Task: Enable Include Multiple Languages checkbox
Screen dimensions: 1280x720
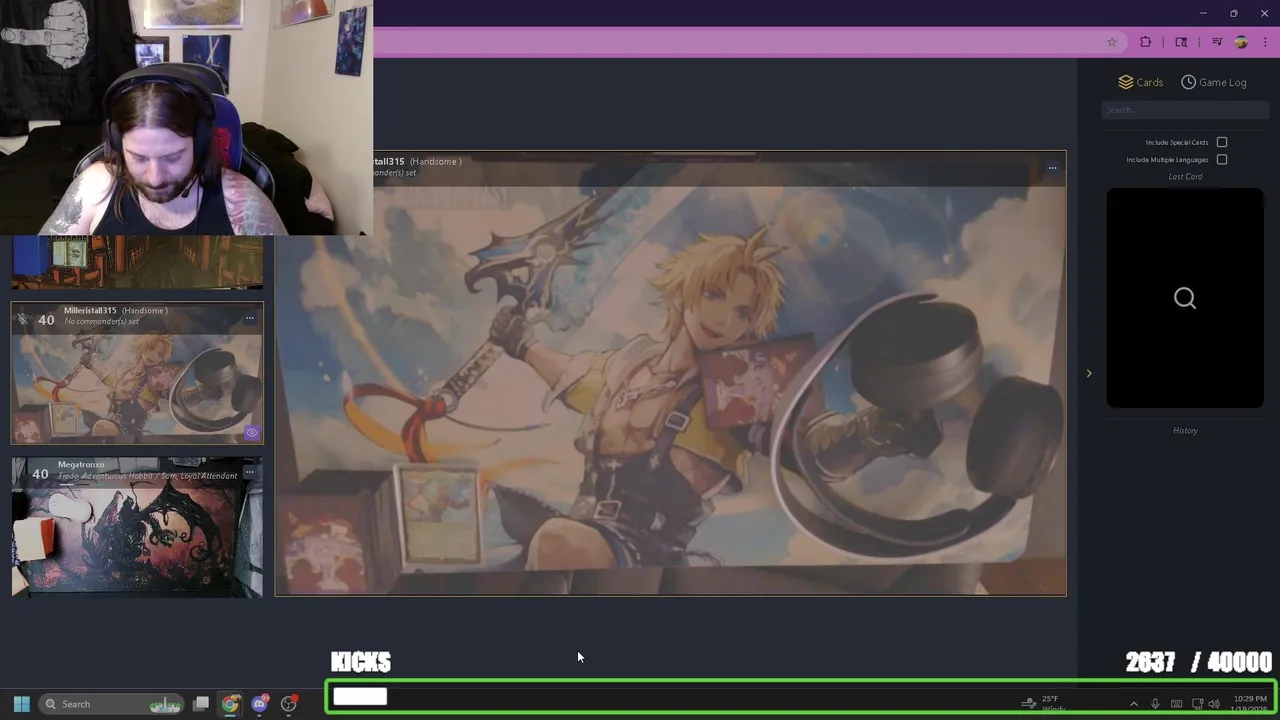Action: point(1222,159)
